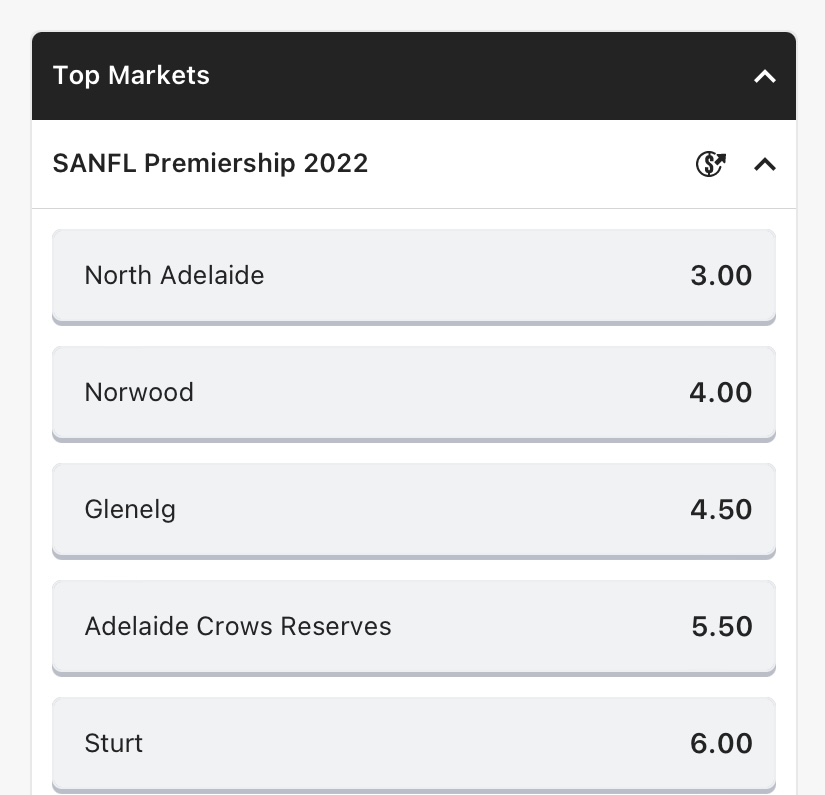Image resolution: width=825 pixels, height=795 pixels.
Task: Click the 3.00 odds value
Action: (x=721, y=276)
